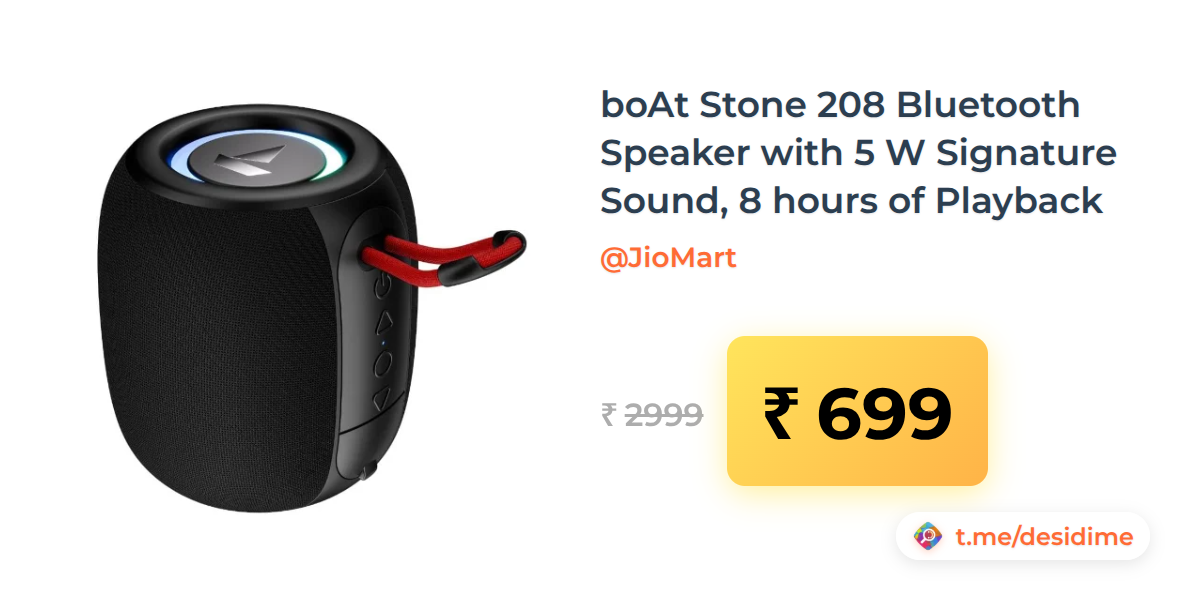Click the boAt Stone 208 product title

point(858,152)
